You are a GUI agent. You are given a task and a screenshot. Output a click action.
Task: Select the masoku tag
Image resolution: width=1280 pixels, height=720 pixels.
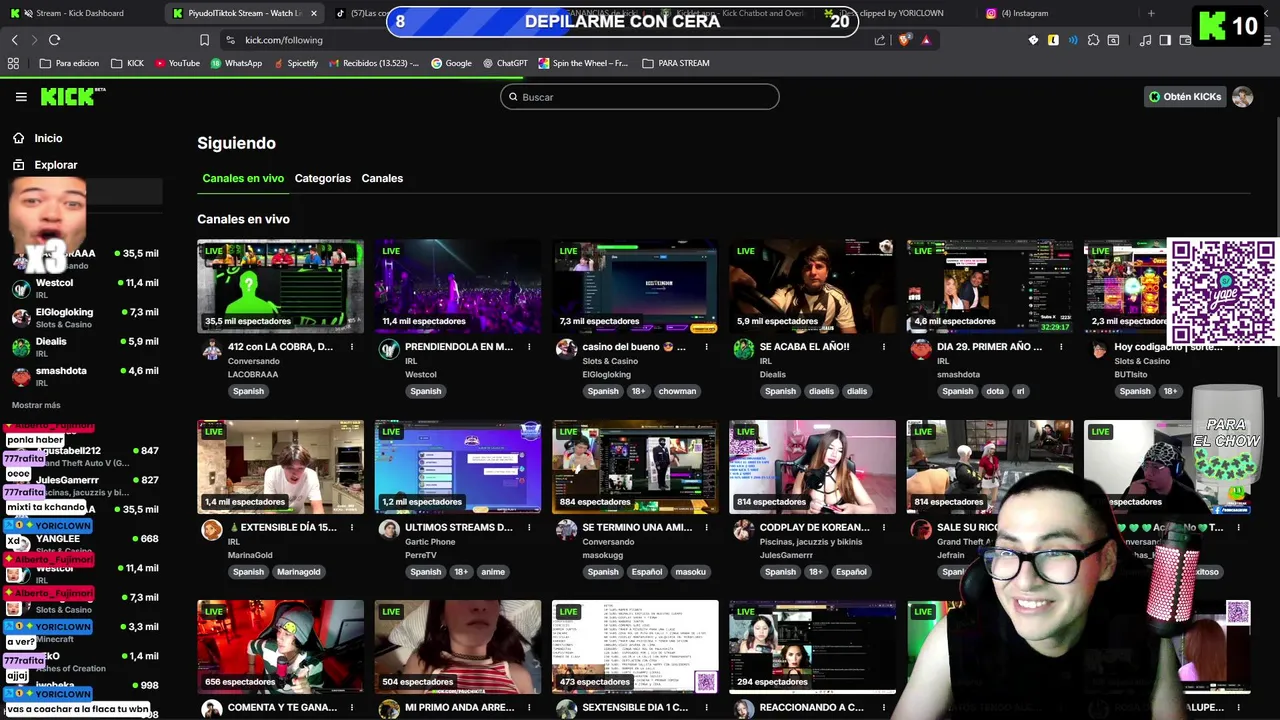click(x=690, y=572)
